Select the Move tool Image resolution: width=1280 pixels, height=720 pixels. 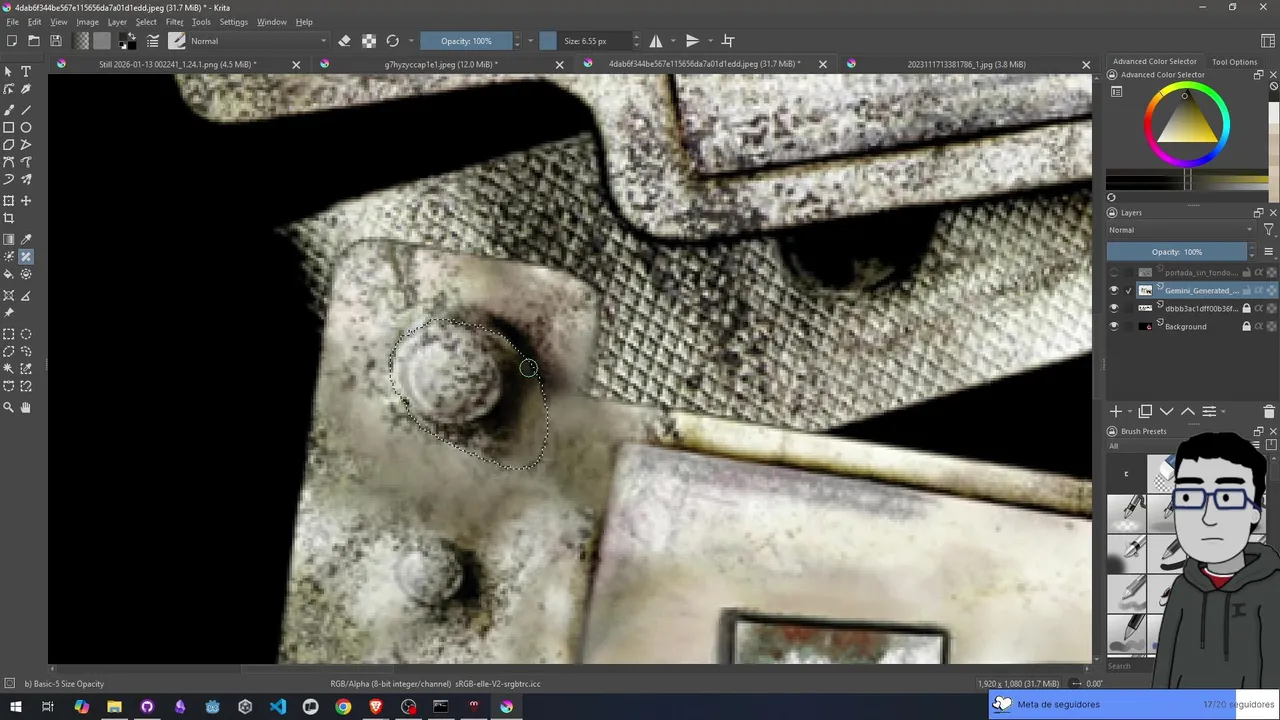pyautogui.click(x=26, y=201)
